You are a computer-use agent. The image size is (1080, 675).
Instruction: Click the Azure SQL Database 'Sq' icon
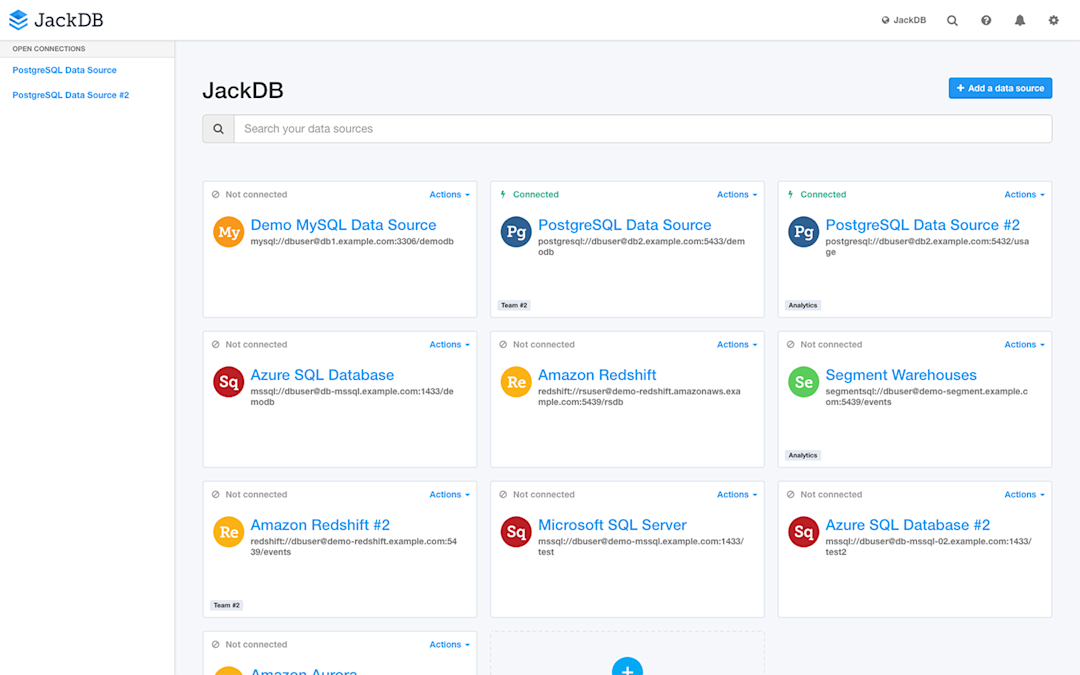click(x=229, y=382)
